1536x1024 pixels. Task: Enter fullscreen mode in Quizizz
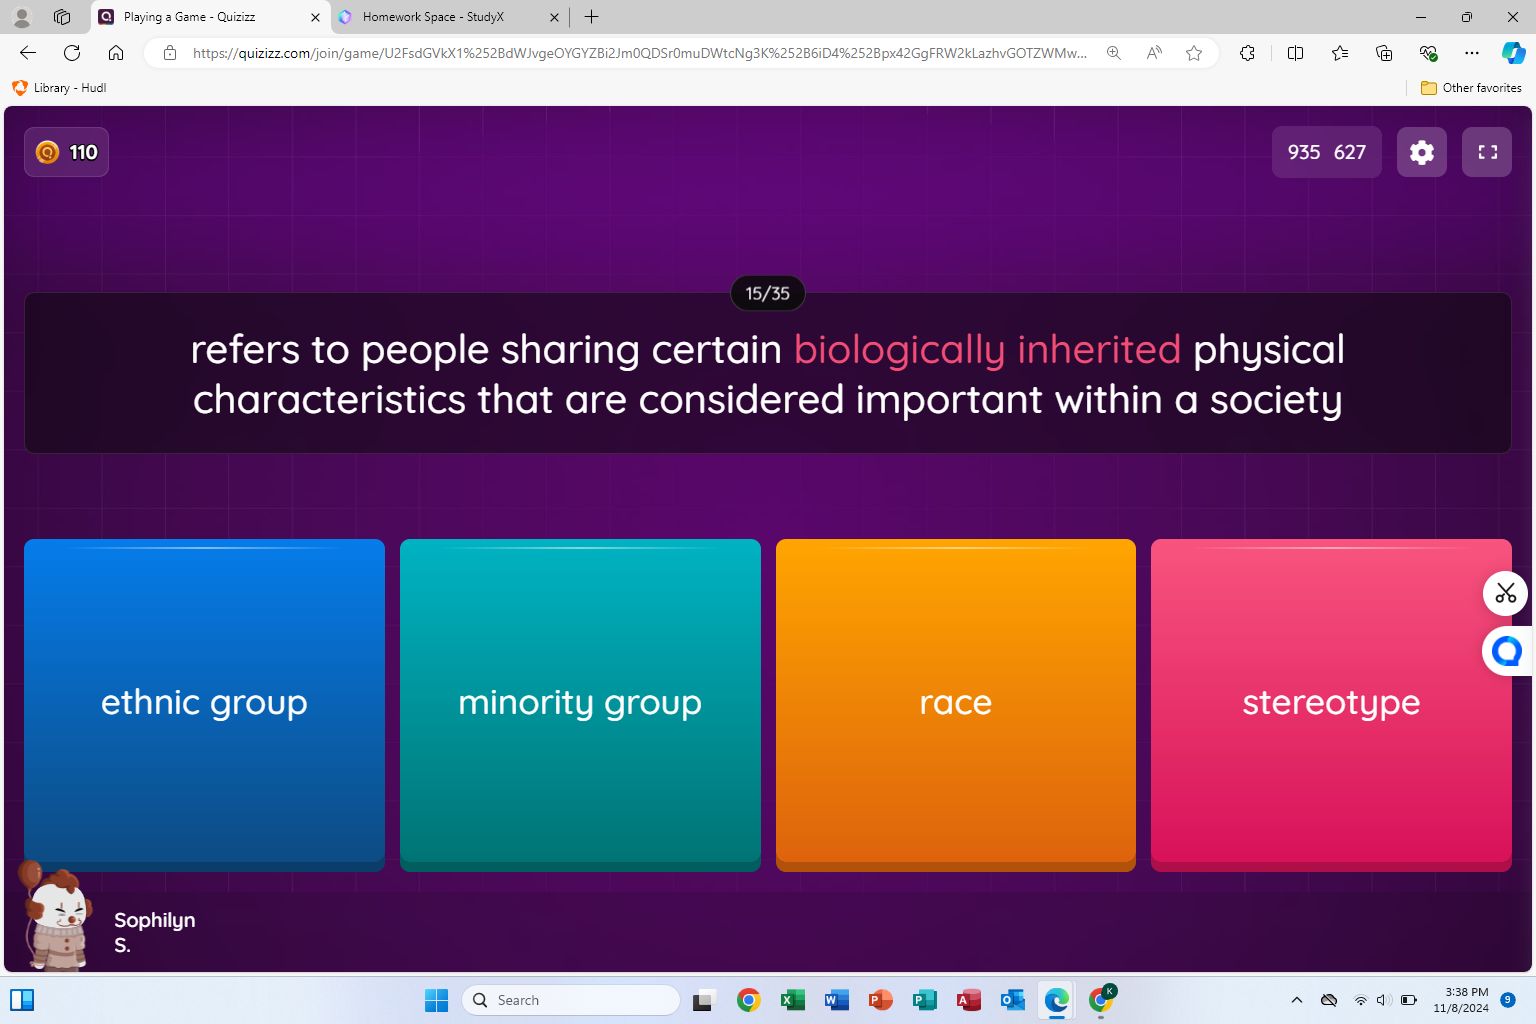1487,152
